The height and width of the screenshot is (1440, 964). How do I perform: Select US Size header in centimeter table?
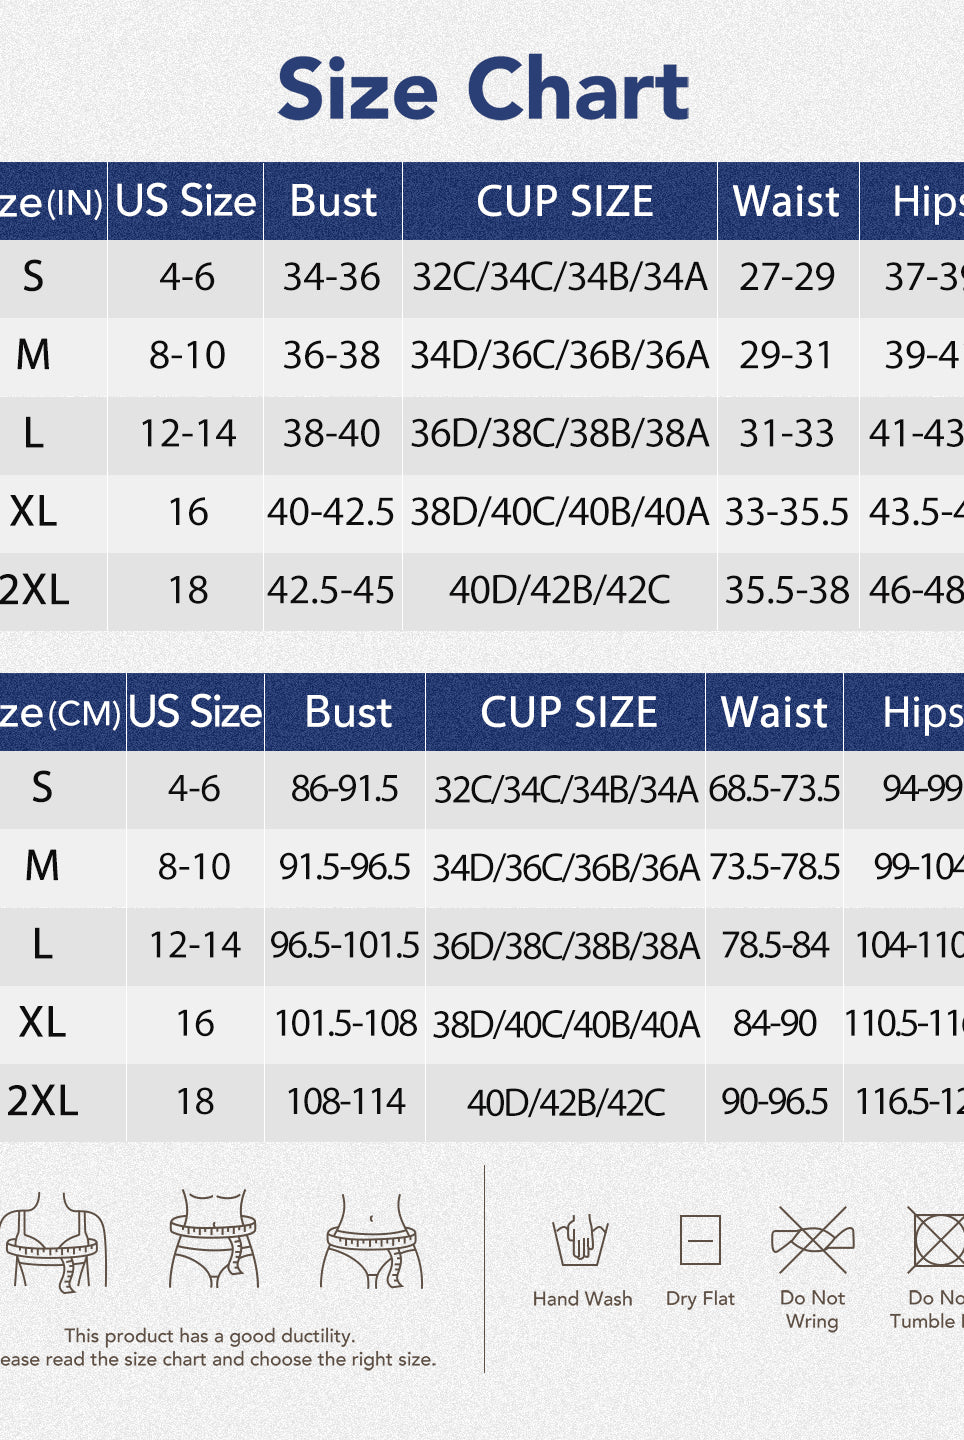(x=195, y=712)
